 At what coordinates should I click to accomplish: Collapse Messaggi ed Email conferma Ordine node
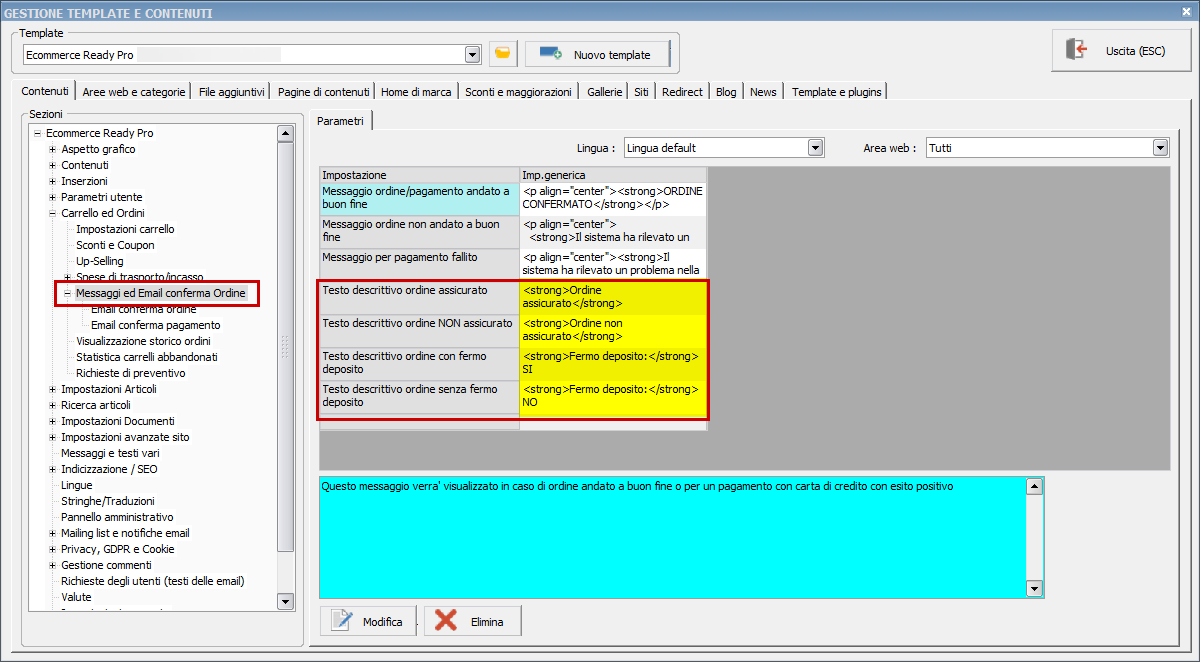coord(67,293)
